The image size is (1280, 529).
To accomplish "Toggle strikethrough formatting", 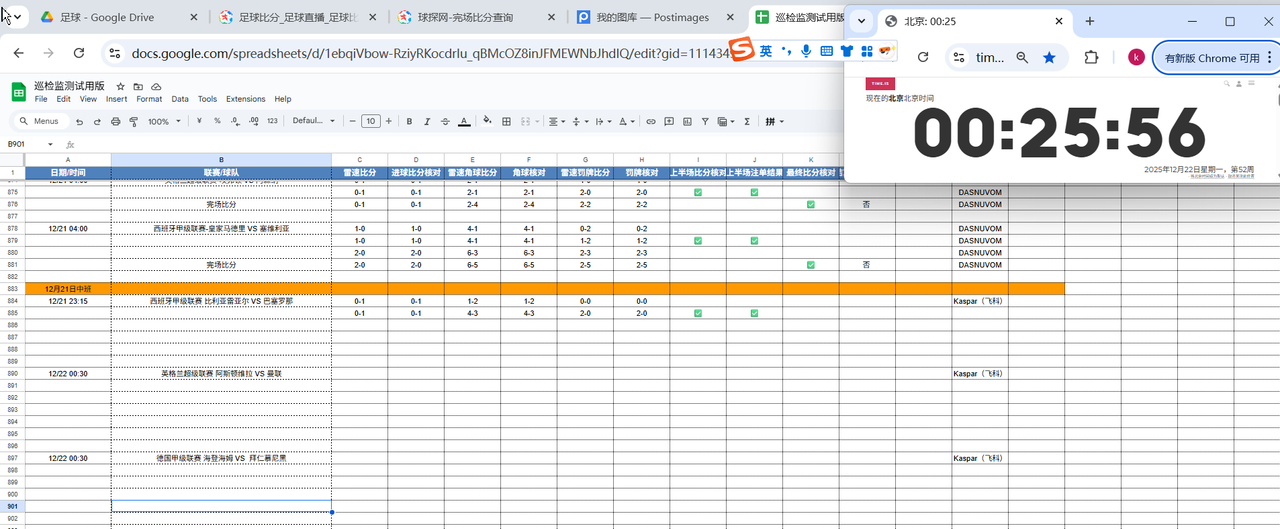I will [445, 121].
